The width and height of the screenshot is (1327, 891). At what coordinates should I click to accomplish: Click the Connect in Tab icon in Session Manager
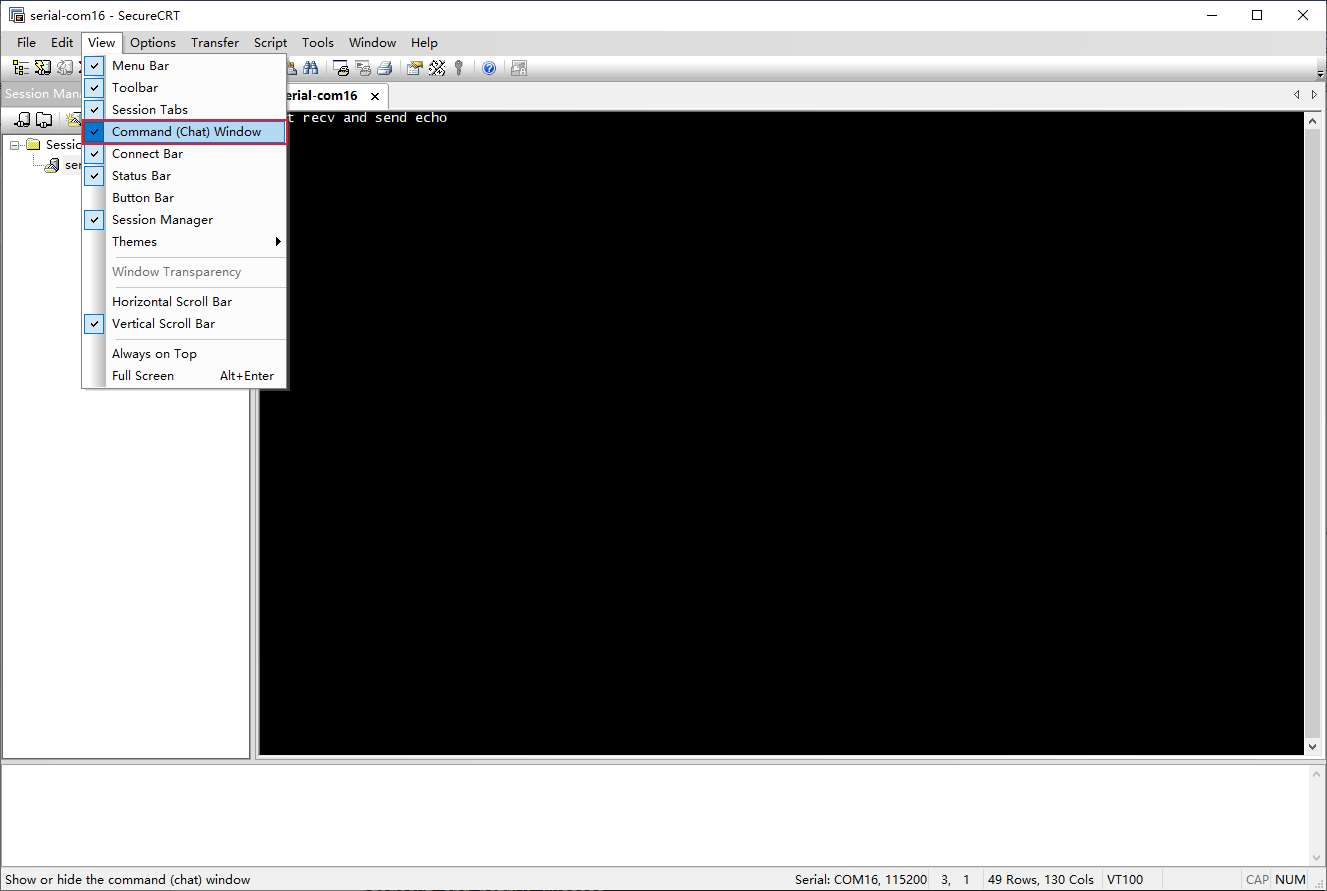[44, 119]
